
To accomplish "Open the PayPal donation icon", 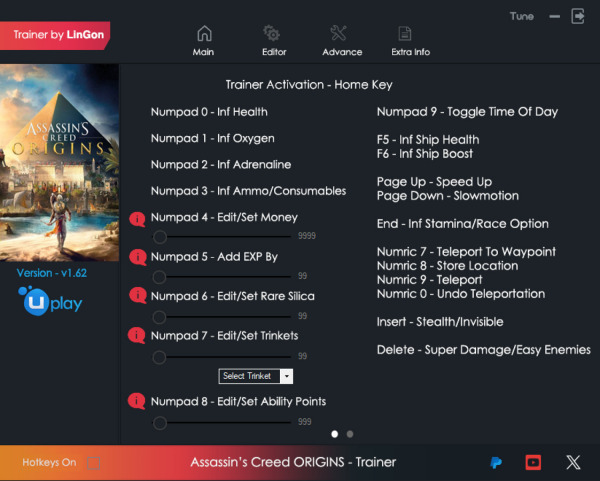I will point(496,463).
